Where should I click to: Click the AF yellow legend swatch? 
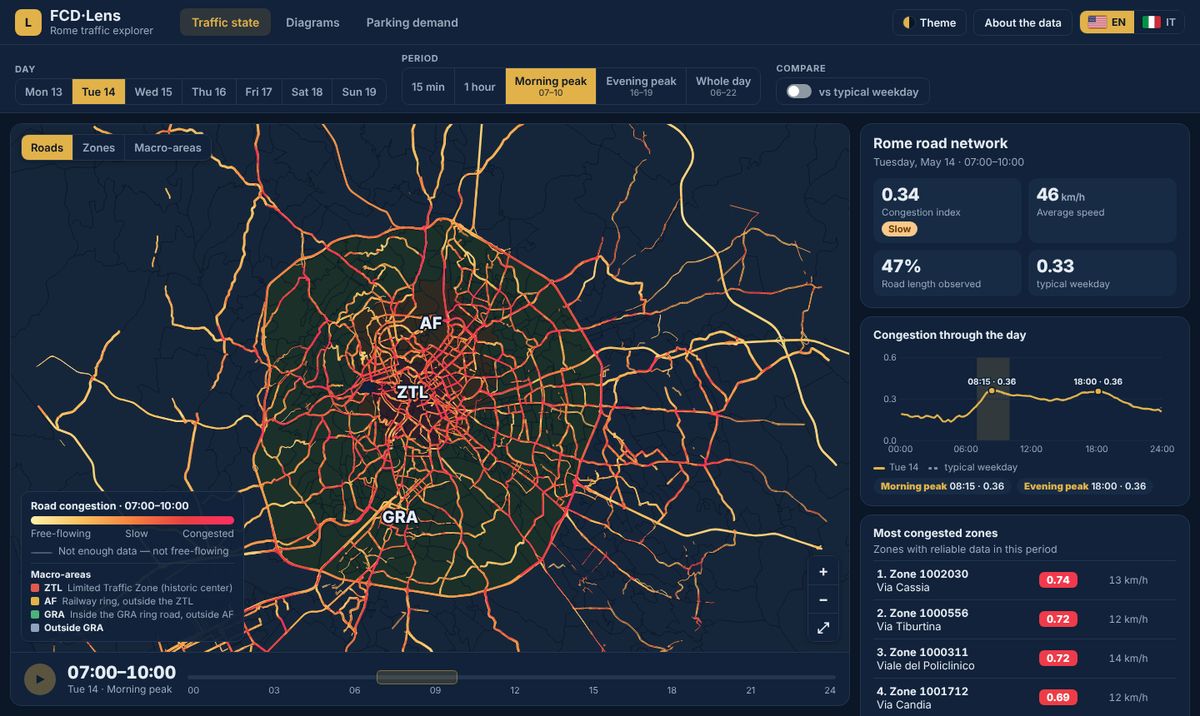35,601
